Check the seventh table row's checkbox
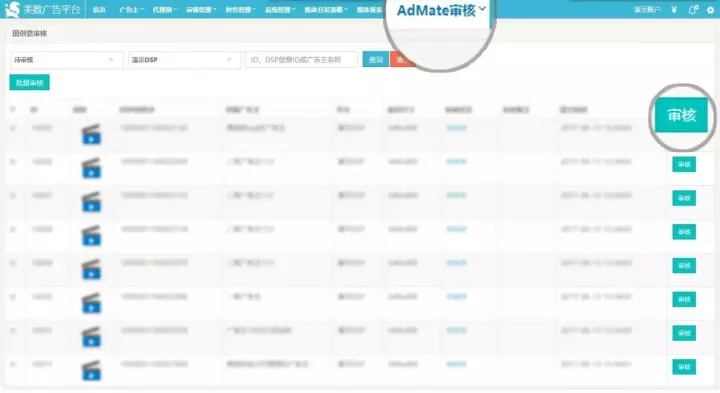720x393 pixels. point(13,331)
